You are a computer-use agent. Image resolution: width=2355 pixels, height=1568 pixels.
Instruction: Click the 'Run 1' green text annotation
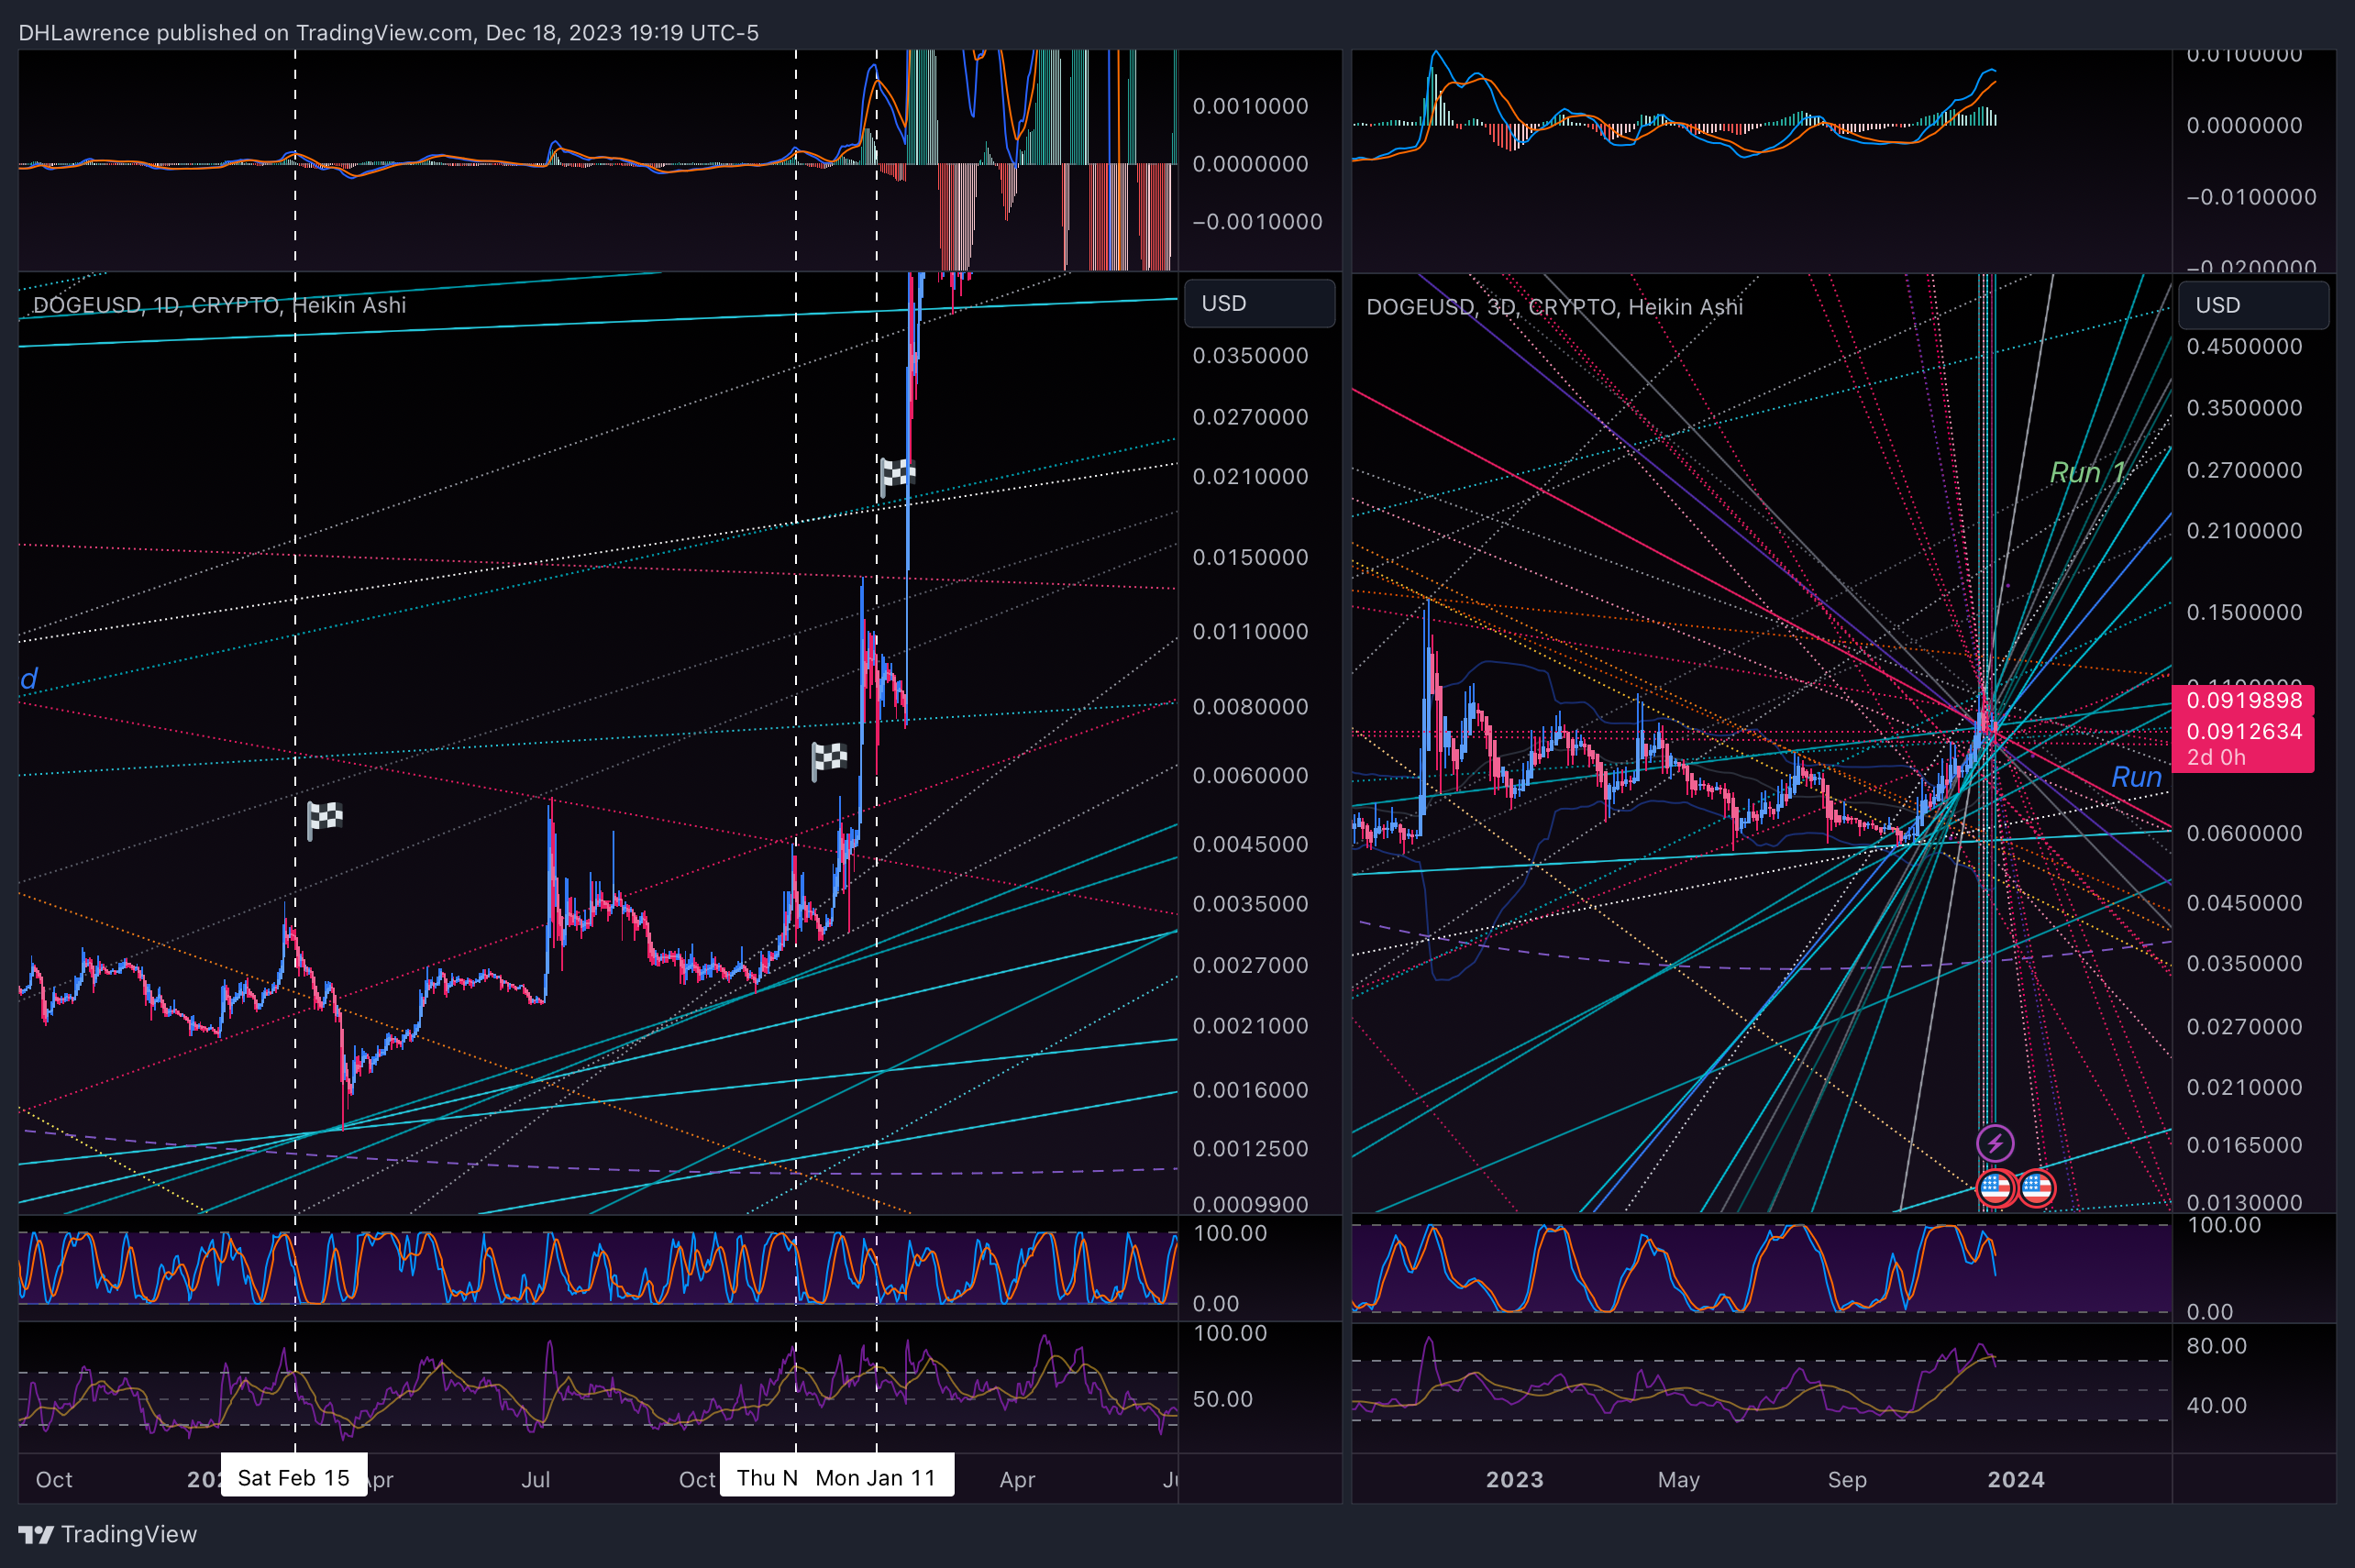(2086, 472)
